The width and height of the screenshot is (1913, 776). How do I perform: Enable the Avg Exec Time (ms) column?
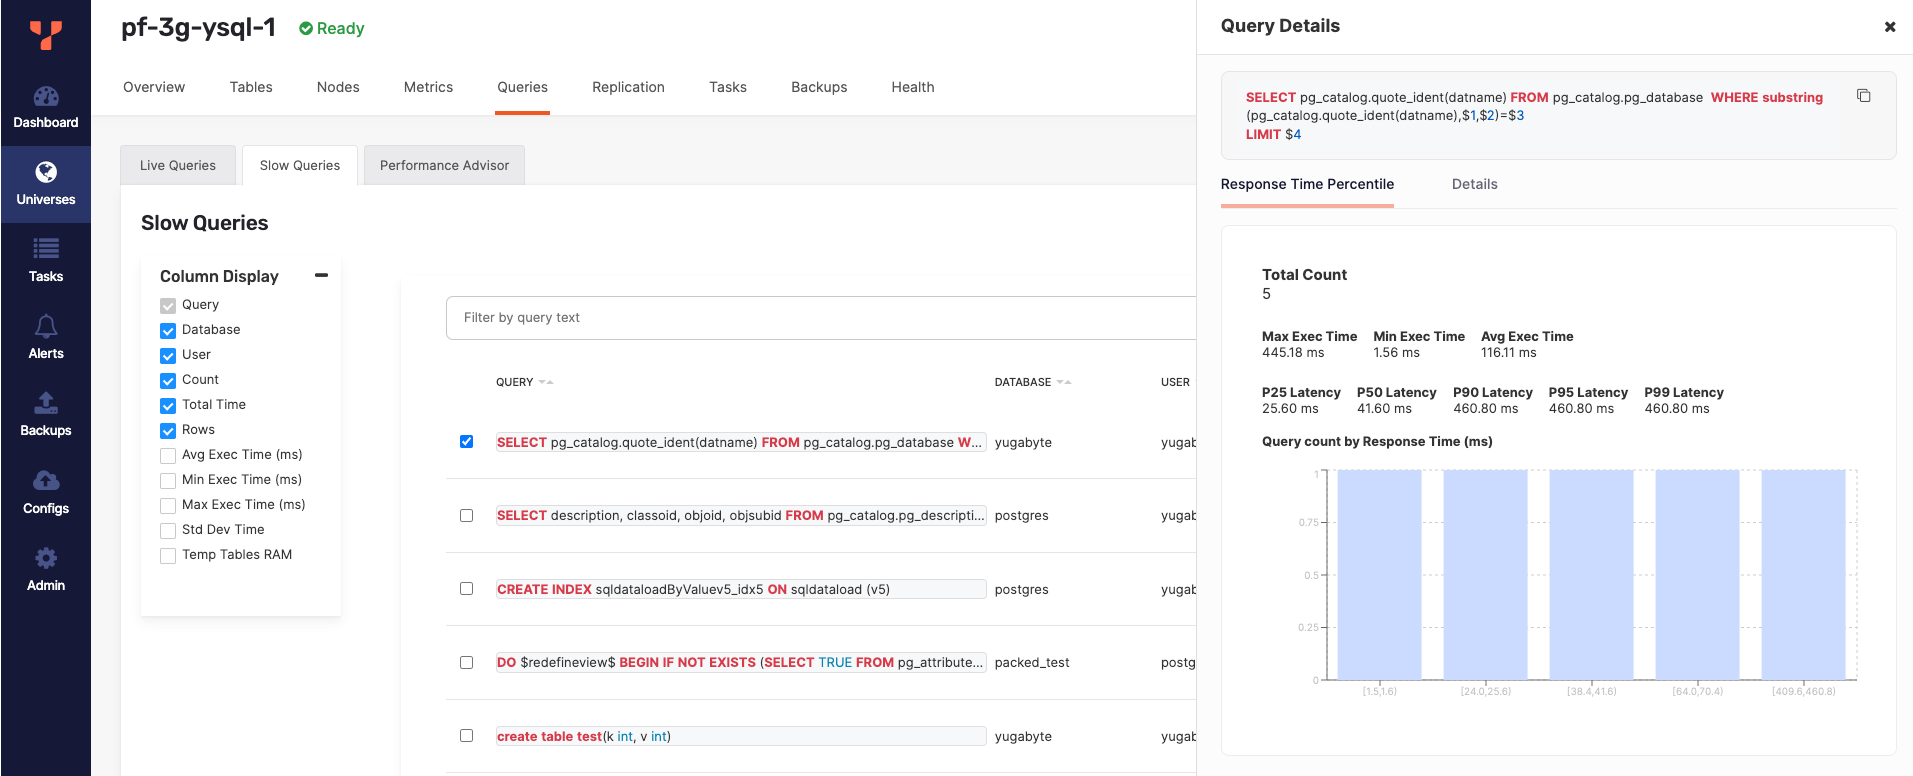pos(168,456)
